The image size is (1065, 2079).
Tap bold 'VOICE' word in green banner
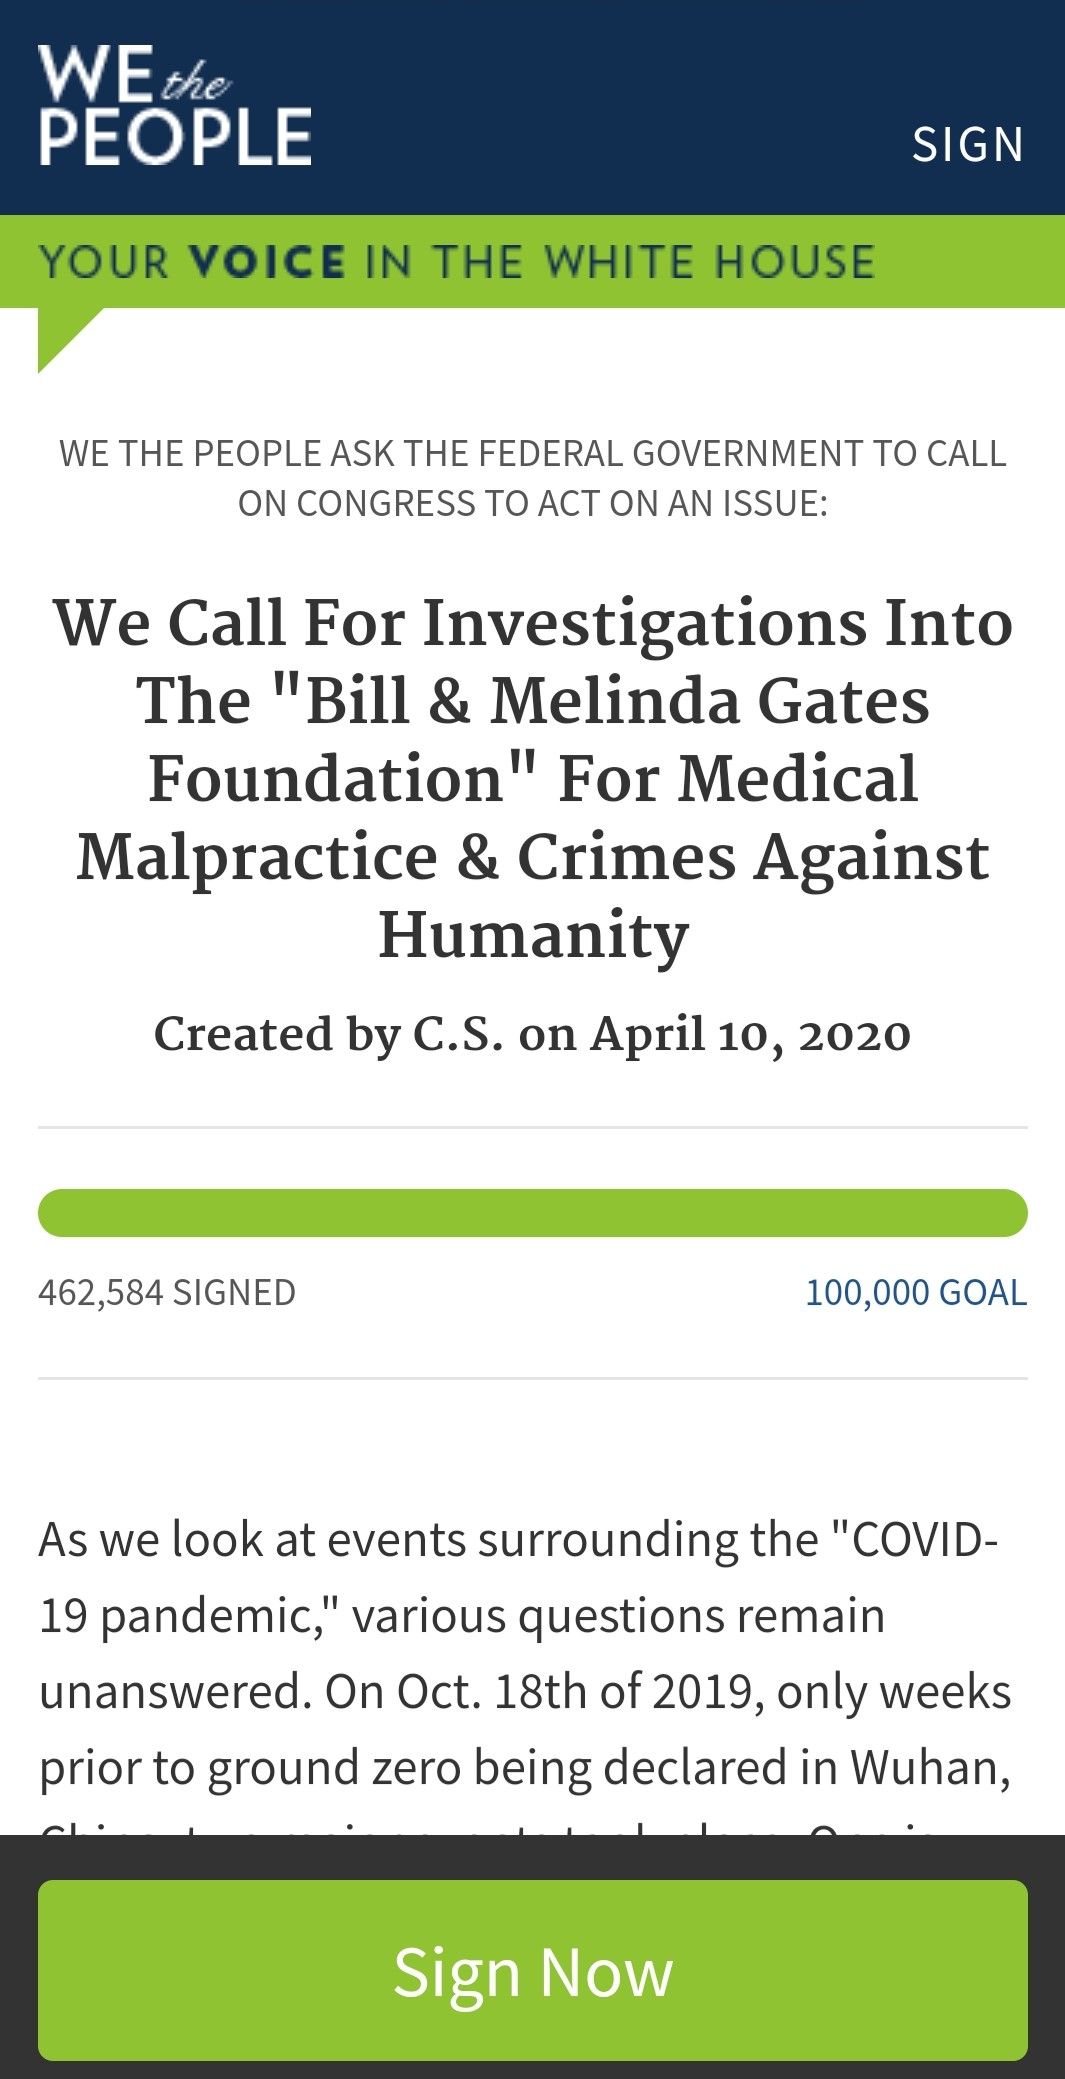pyautogui.click(x=267, y=261)
